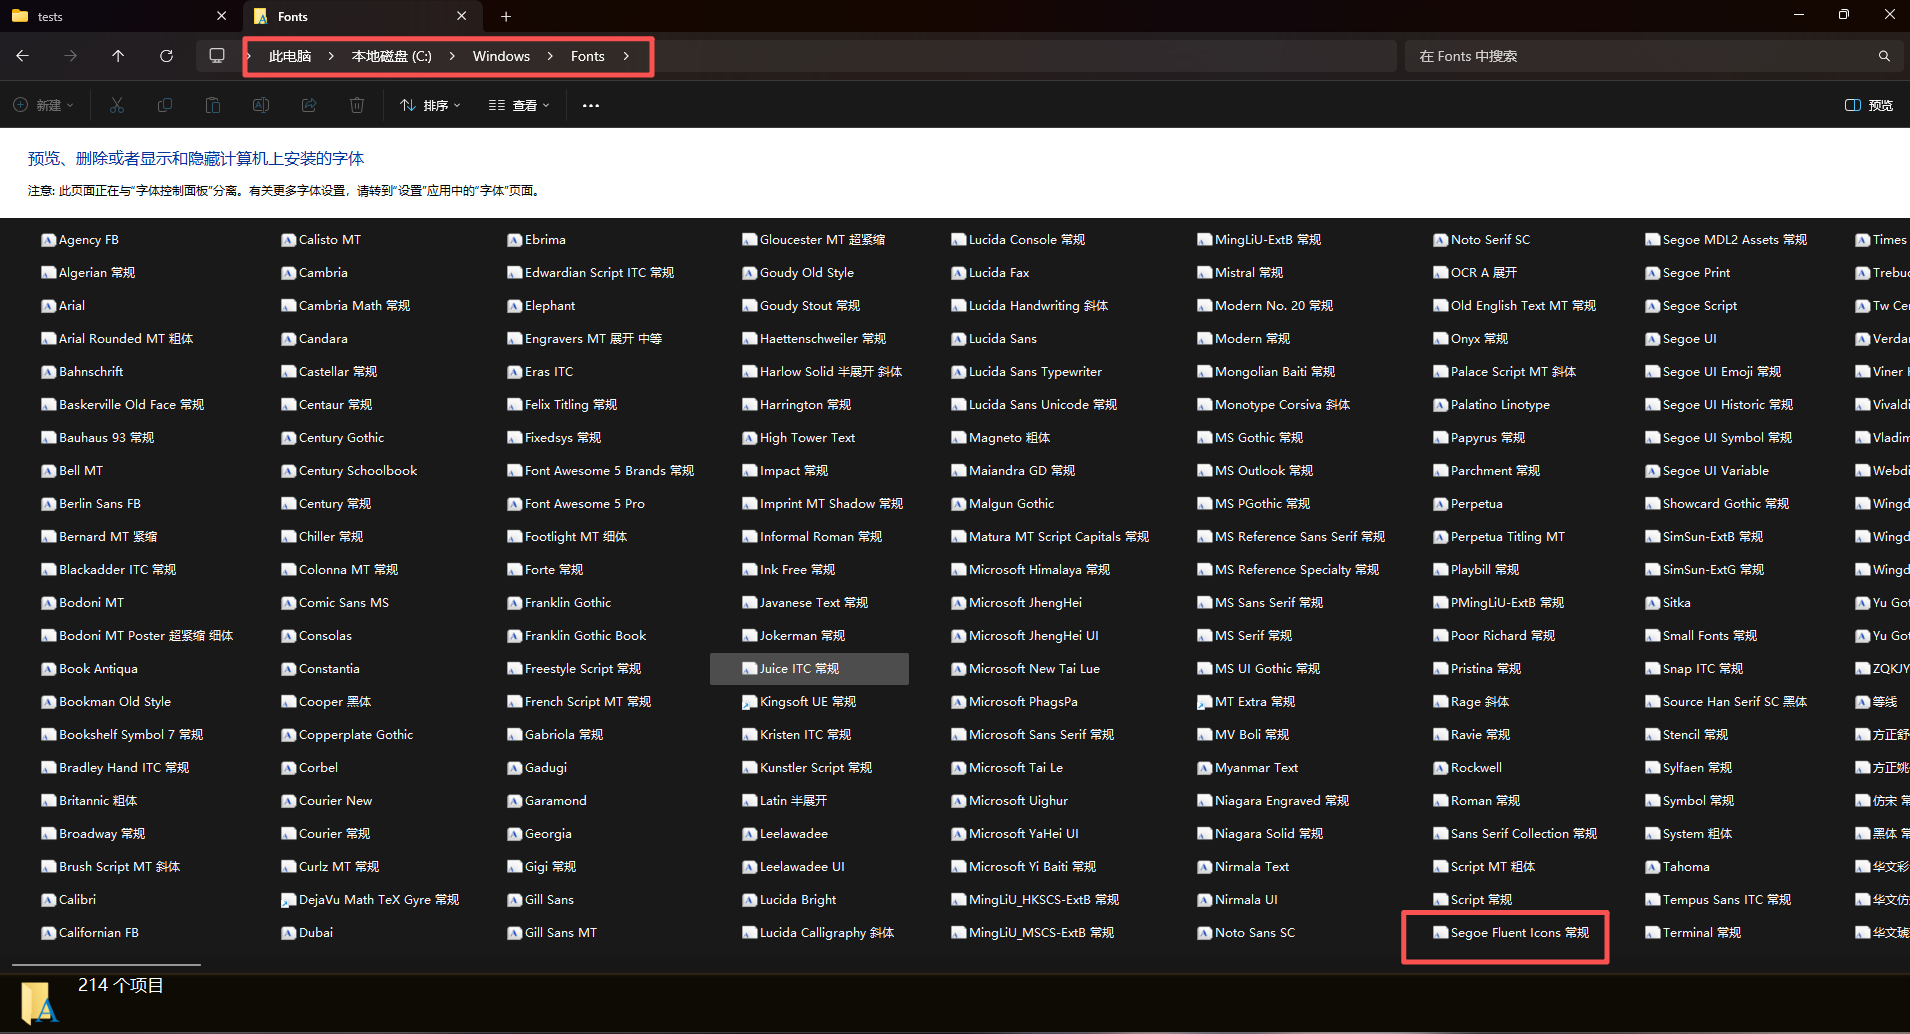1910x1034 pixels.
Task: Select the Arial font item
Action: click(x=63, y=305)
